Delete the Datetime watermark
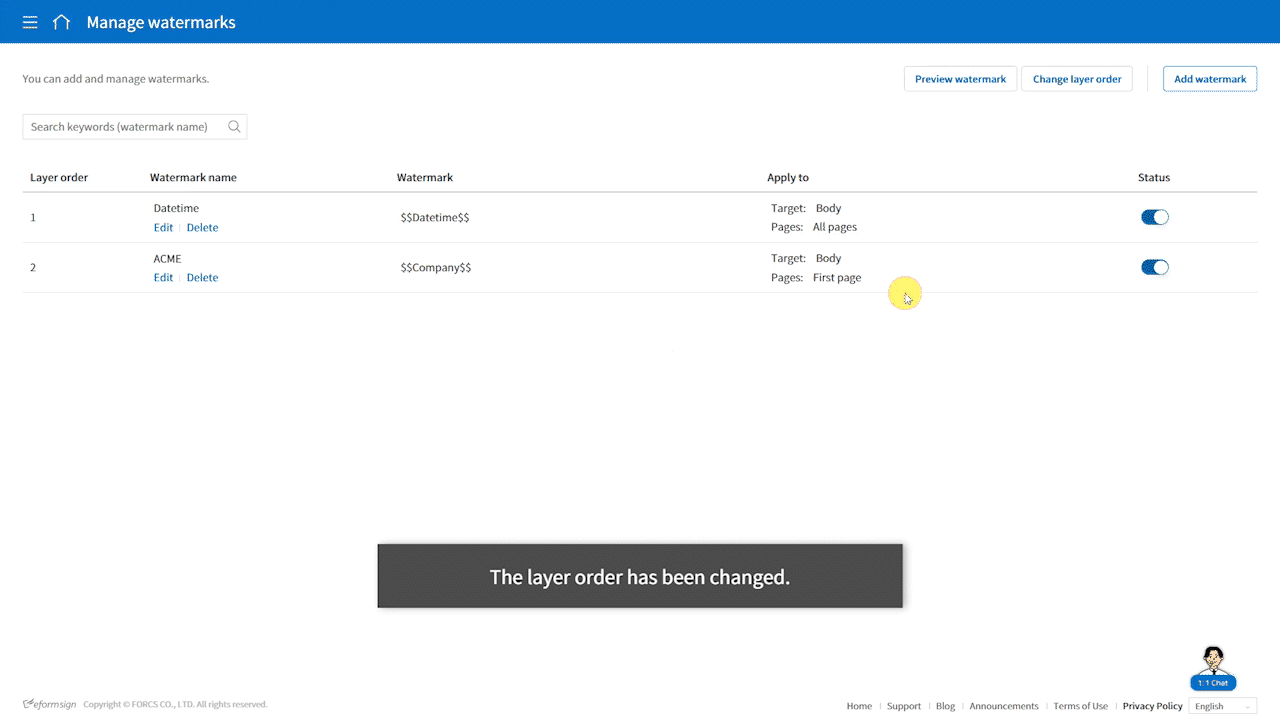Image resolution: width=1280 pixels, height=720 pixels. tap(202, 228)
